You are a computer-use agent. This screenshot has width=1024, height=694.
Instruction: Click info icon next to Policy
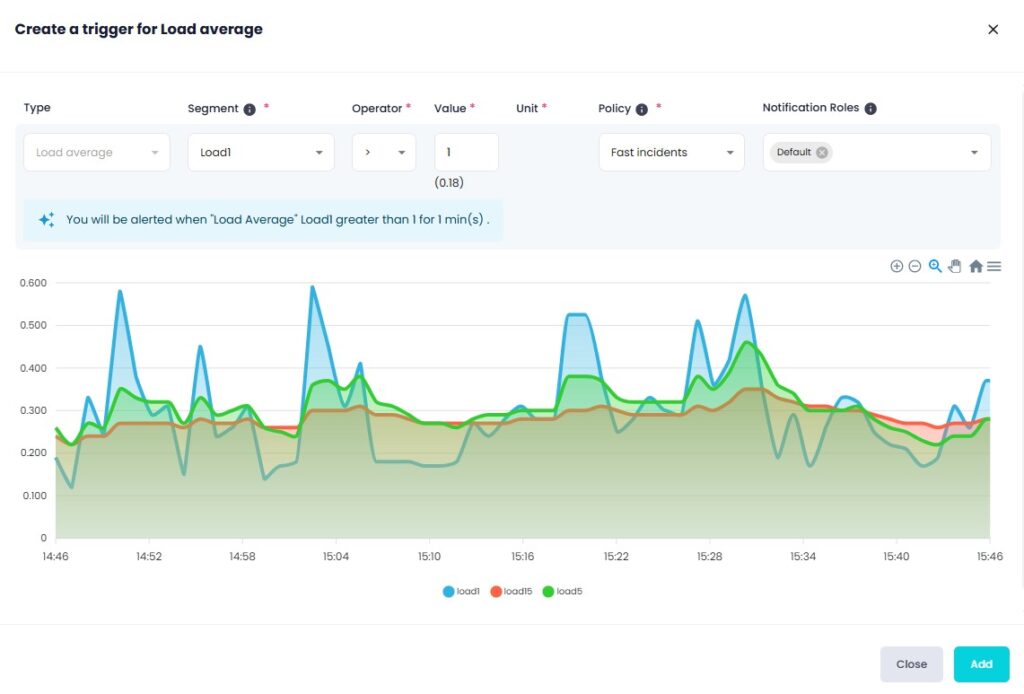pos(642,109)
